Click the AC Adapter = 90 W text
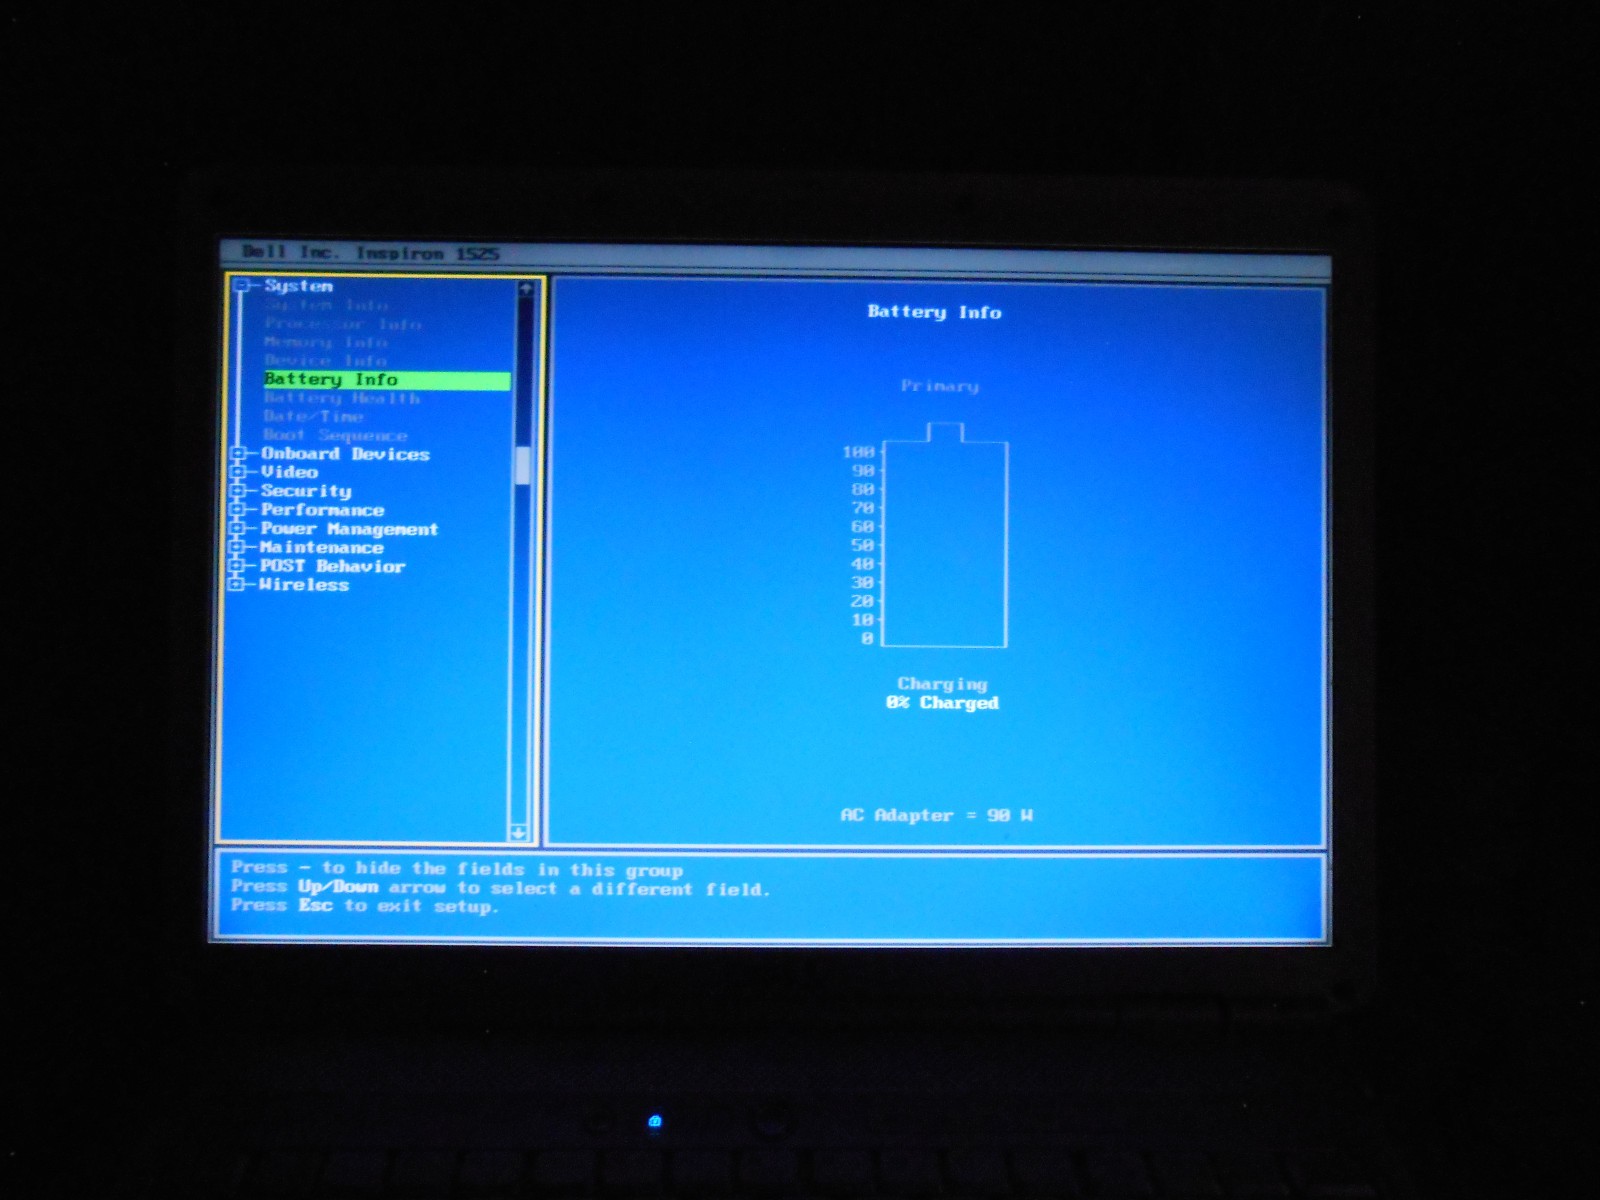Screen dimensions: 1600x1200 click(937, 815)
